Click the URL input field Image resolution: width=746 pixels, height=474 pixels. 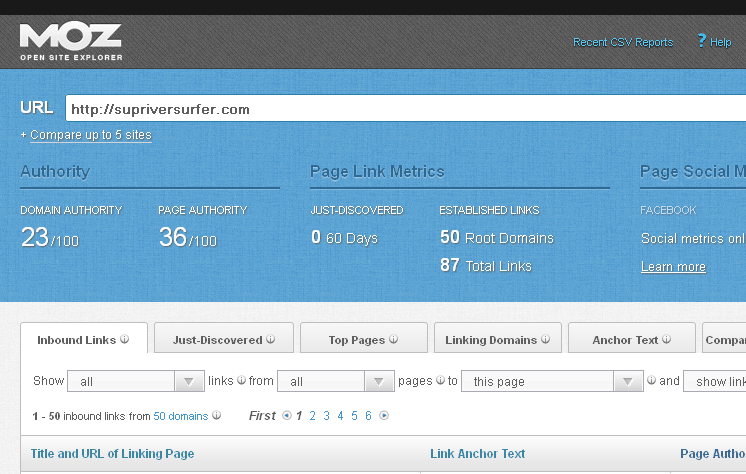[405, 109]
